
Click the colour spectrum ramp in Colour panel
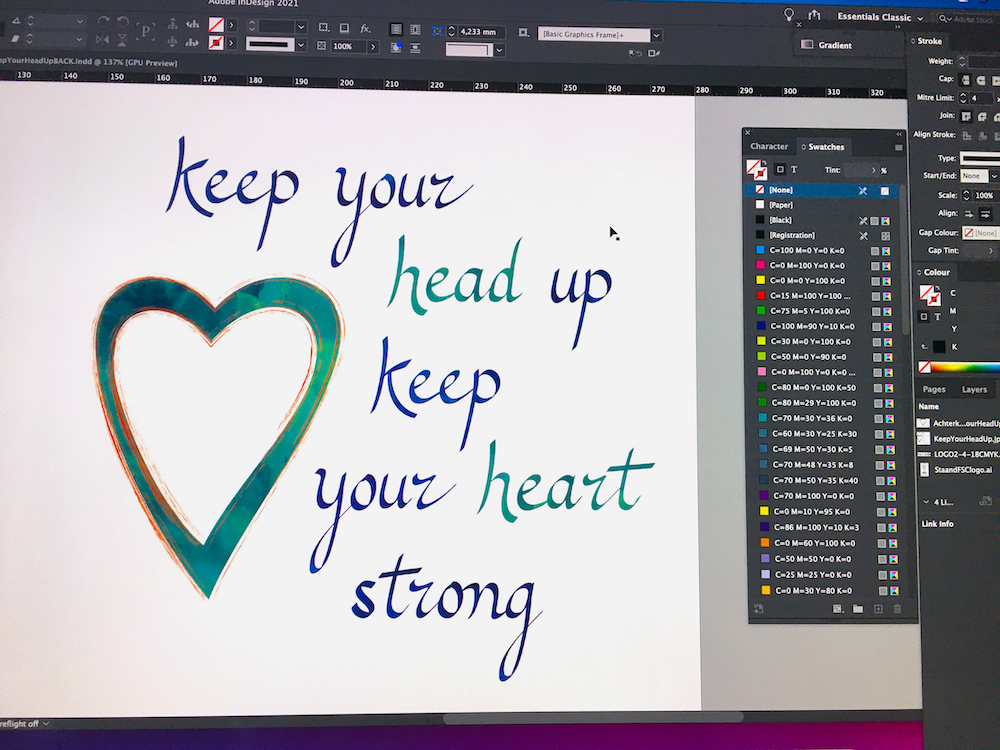pos(964,367)
